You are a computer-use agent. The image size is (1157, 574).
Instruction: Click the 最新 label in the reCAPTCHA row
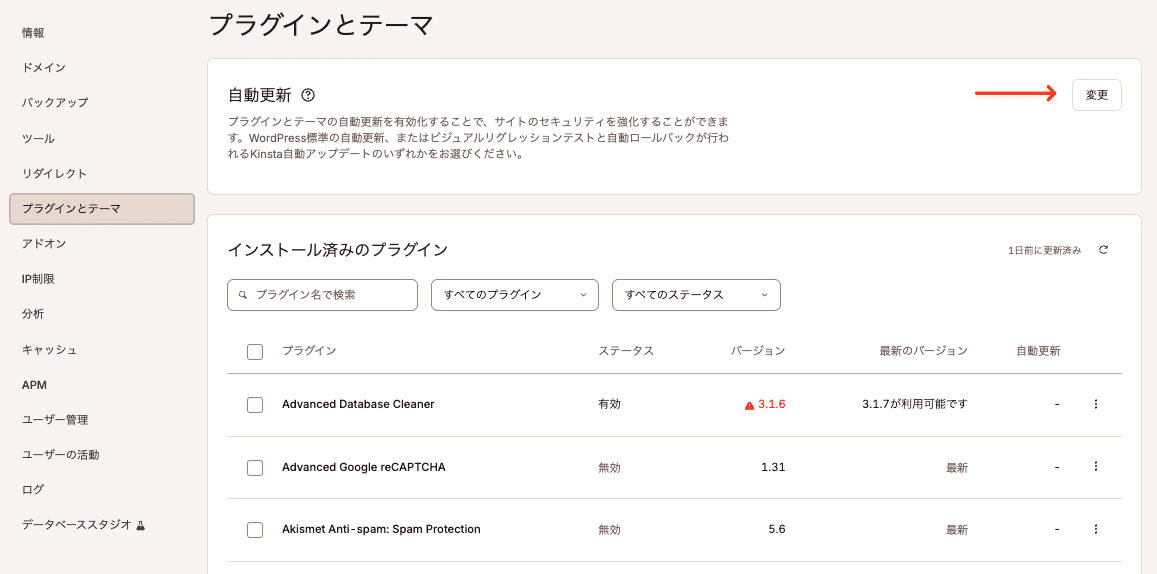coord(957,467)
